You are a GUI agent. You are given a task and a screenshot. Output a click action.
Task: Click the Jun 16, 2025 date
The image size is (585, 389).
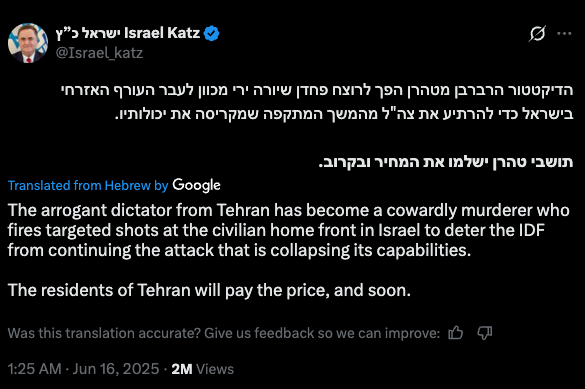116,369
